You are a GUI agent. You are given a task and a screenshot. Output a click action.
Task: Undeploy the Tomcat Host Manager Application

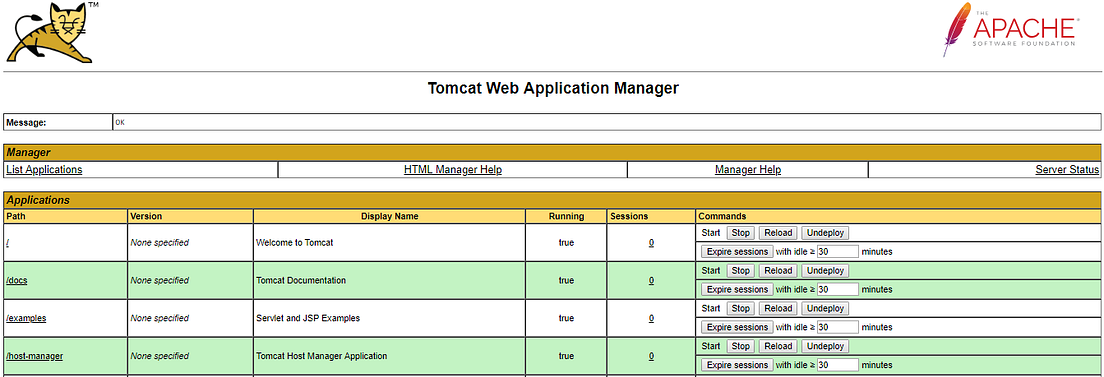tap(825, 347)
